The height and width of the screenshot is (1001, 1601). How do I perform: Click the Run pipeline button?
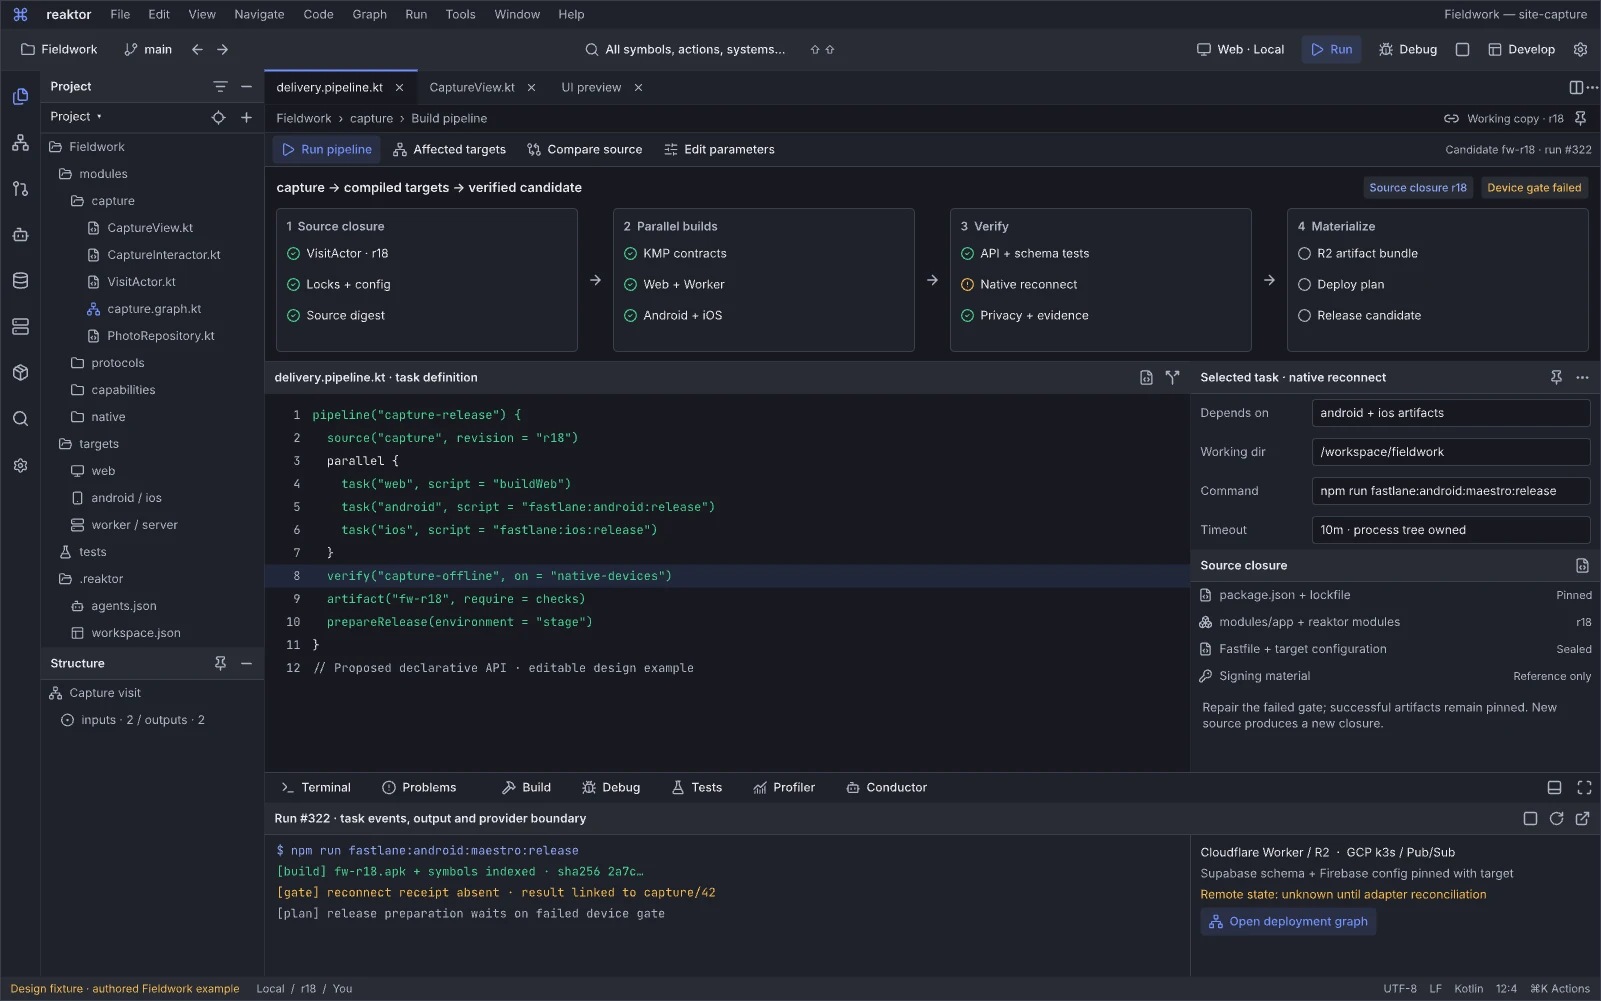pos(327,149)
